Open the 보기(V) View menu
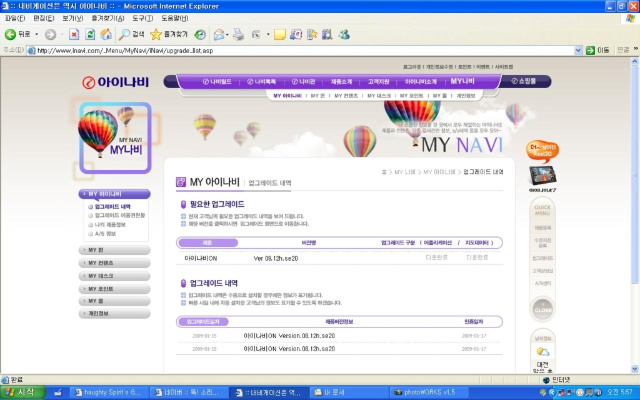 click(73, 18)
